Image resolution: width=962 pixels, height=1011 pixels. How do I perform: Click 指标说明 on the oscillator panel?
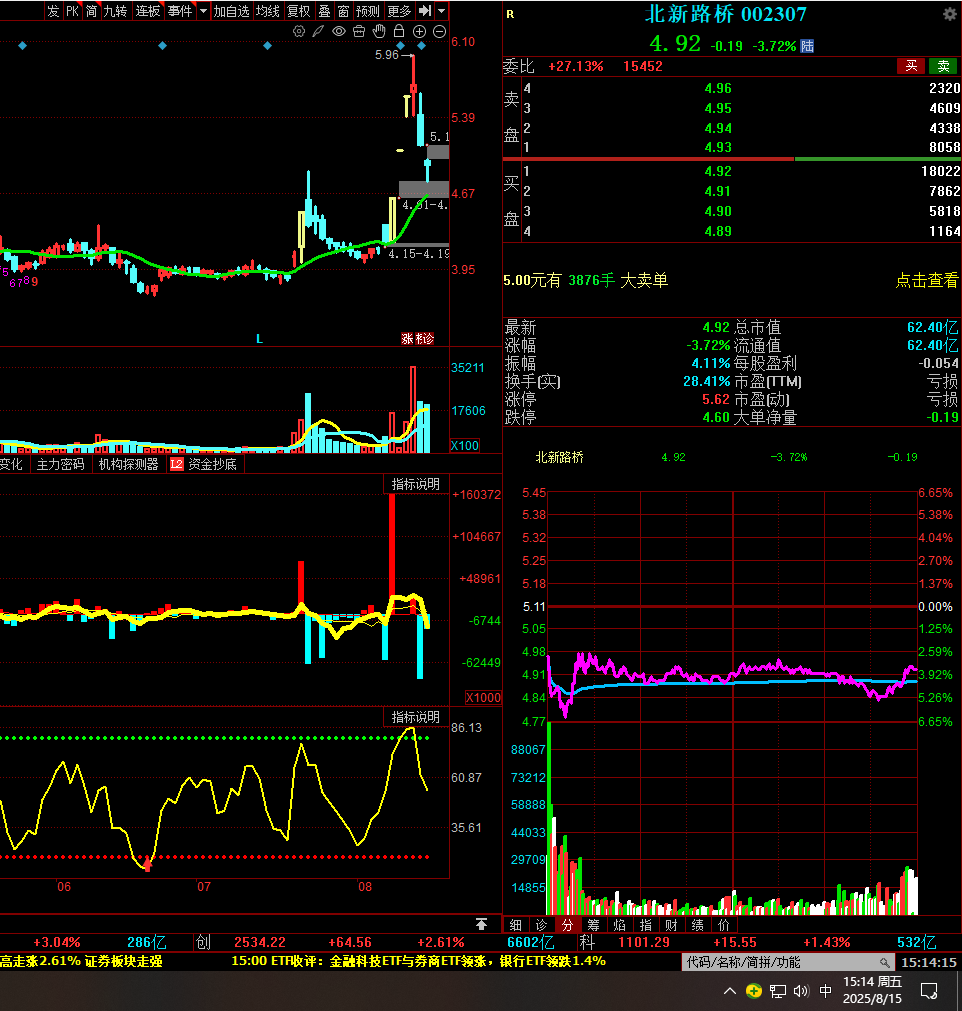(415, 717)
